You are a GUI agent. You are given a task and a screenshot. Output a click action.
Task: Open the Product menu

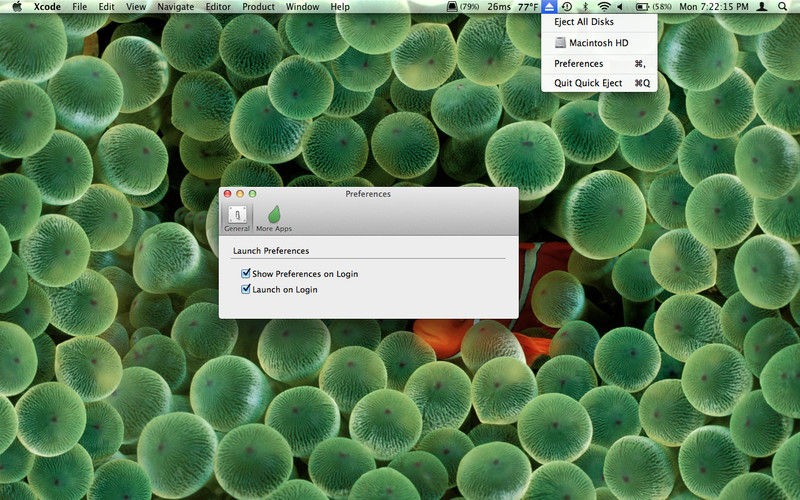[x=258, y=7]
